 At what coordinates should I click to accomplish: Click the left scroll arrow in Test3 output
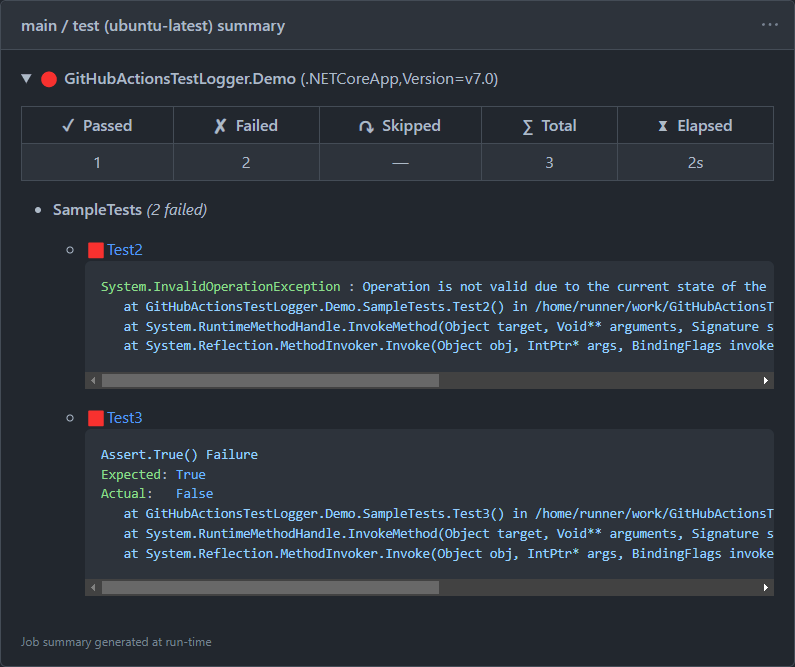coord(93,587)
